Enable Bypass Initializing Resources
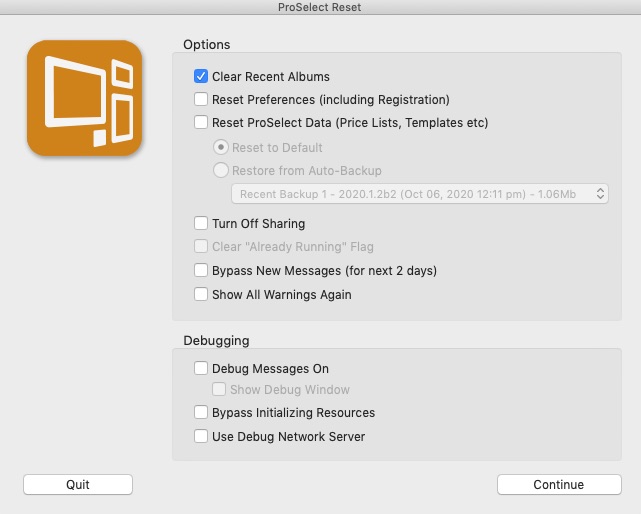Image resolution: width=641 pixels, height=514 pixels. [201, 413]
